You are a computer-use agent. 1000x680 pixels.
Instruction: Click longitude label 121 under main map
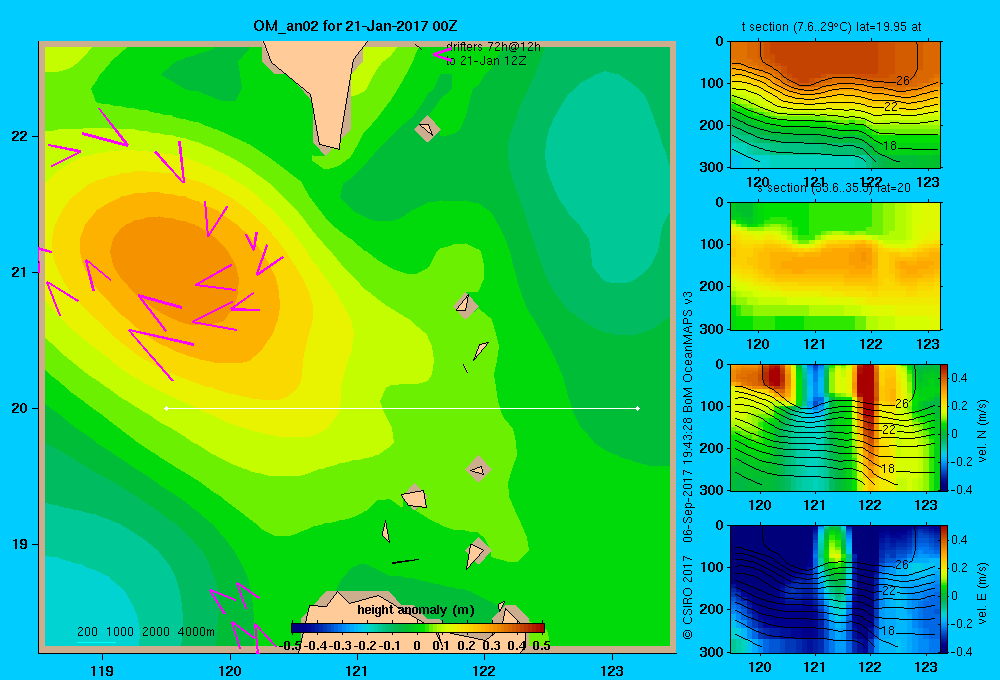point(357,670)
